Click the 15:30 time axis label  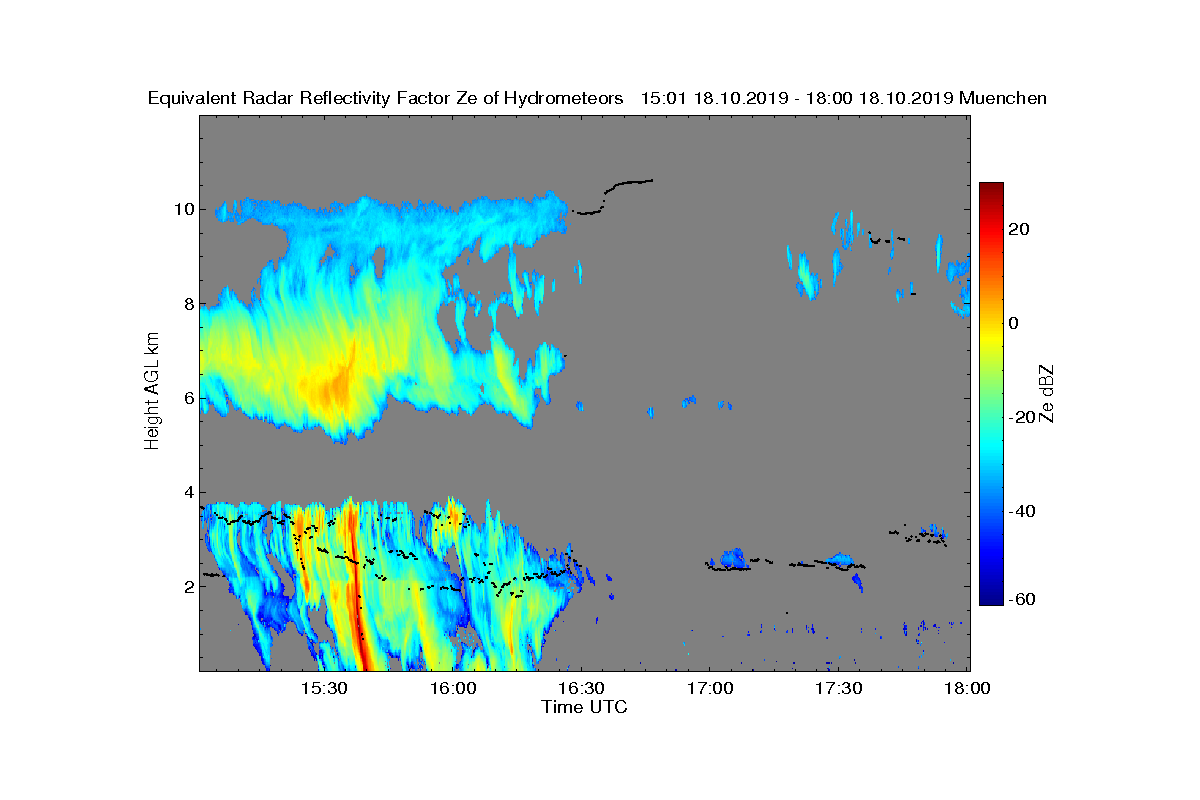click(x=324, y=688)
